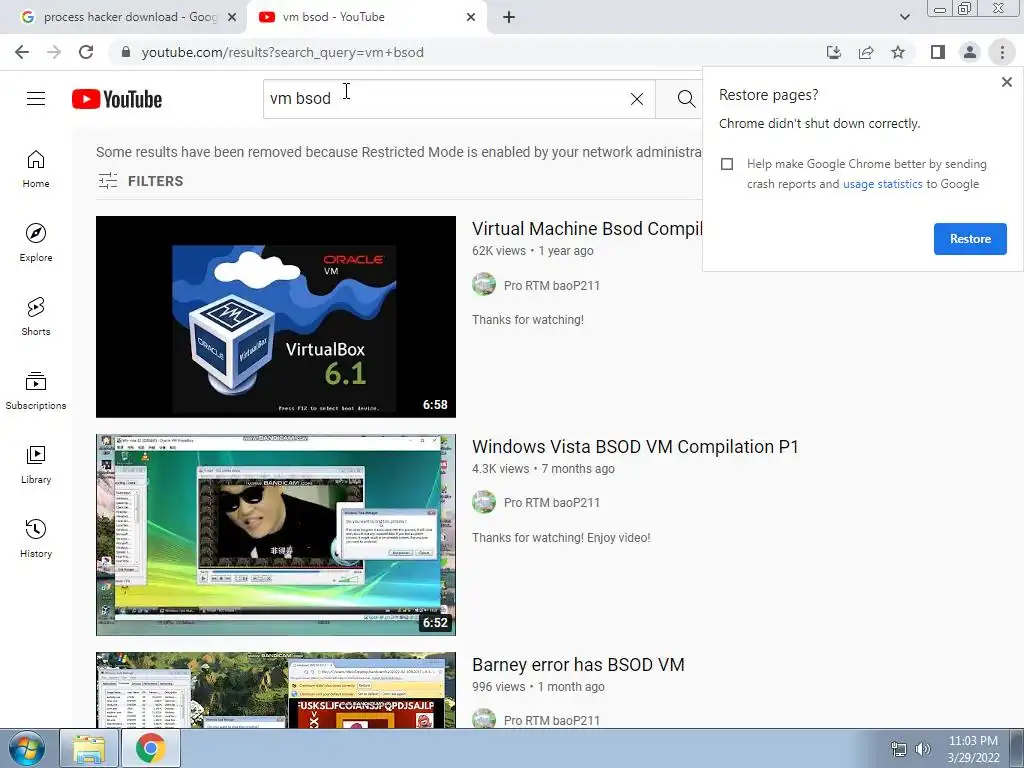Image resolution: width=1024 pixels, height=768 pixels.
Task: Dismiss the Restore pages popup
Action: pyautogui.click(x=1006, y=82)
